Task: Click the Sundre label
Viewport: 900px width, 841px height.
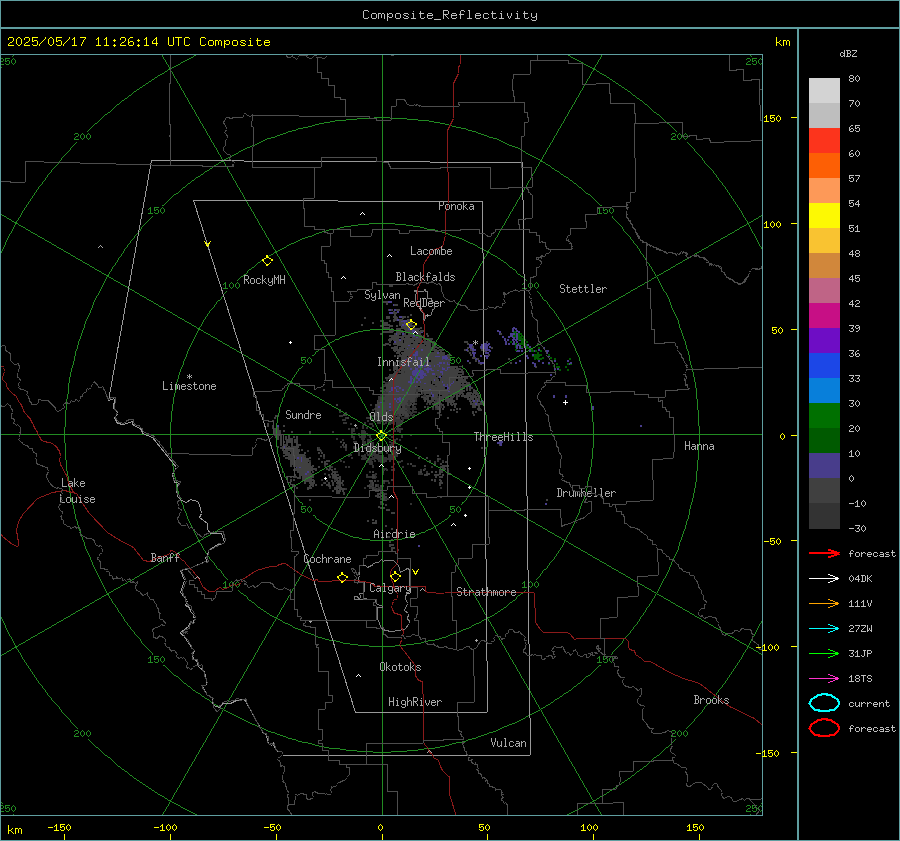Action: pos(303,414)
